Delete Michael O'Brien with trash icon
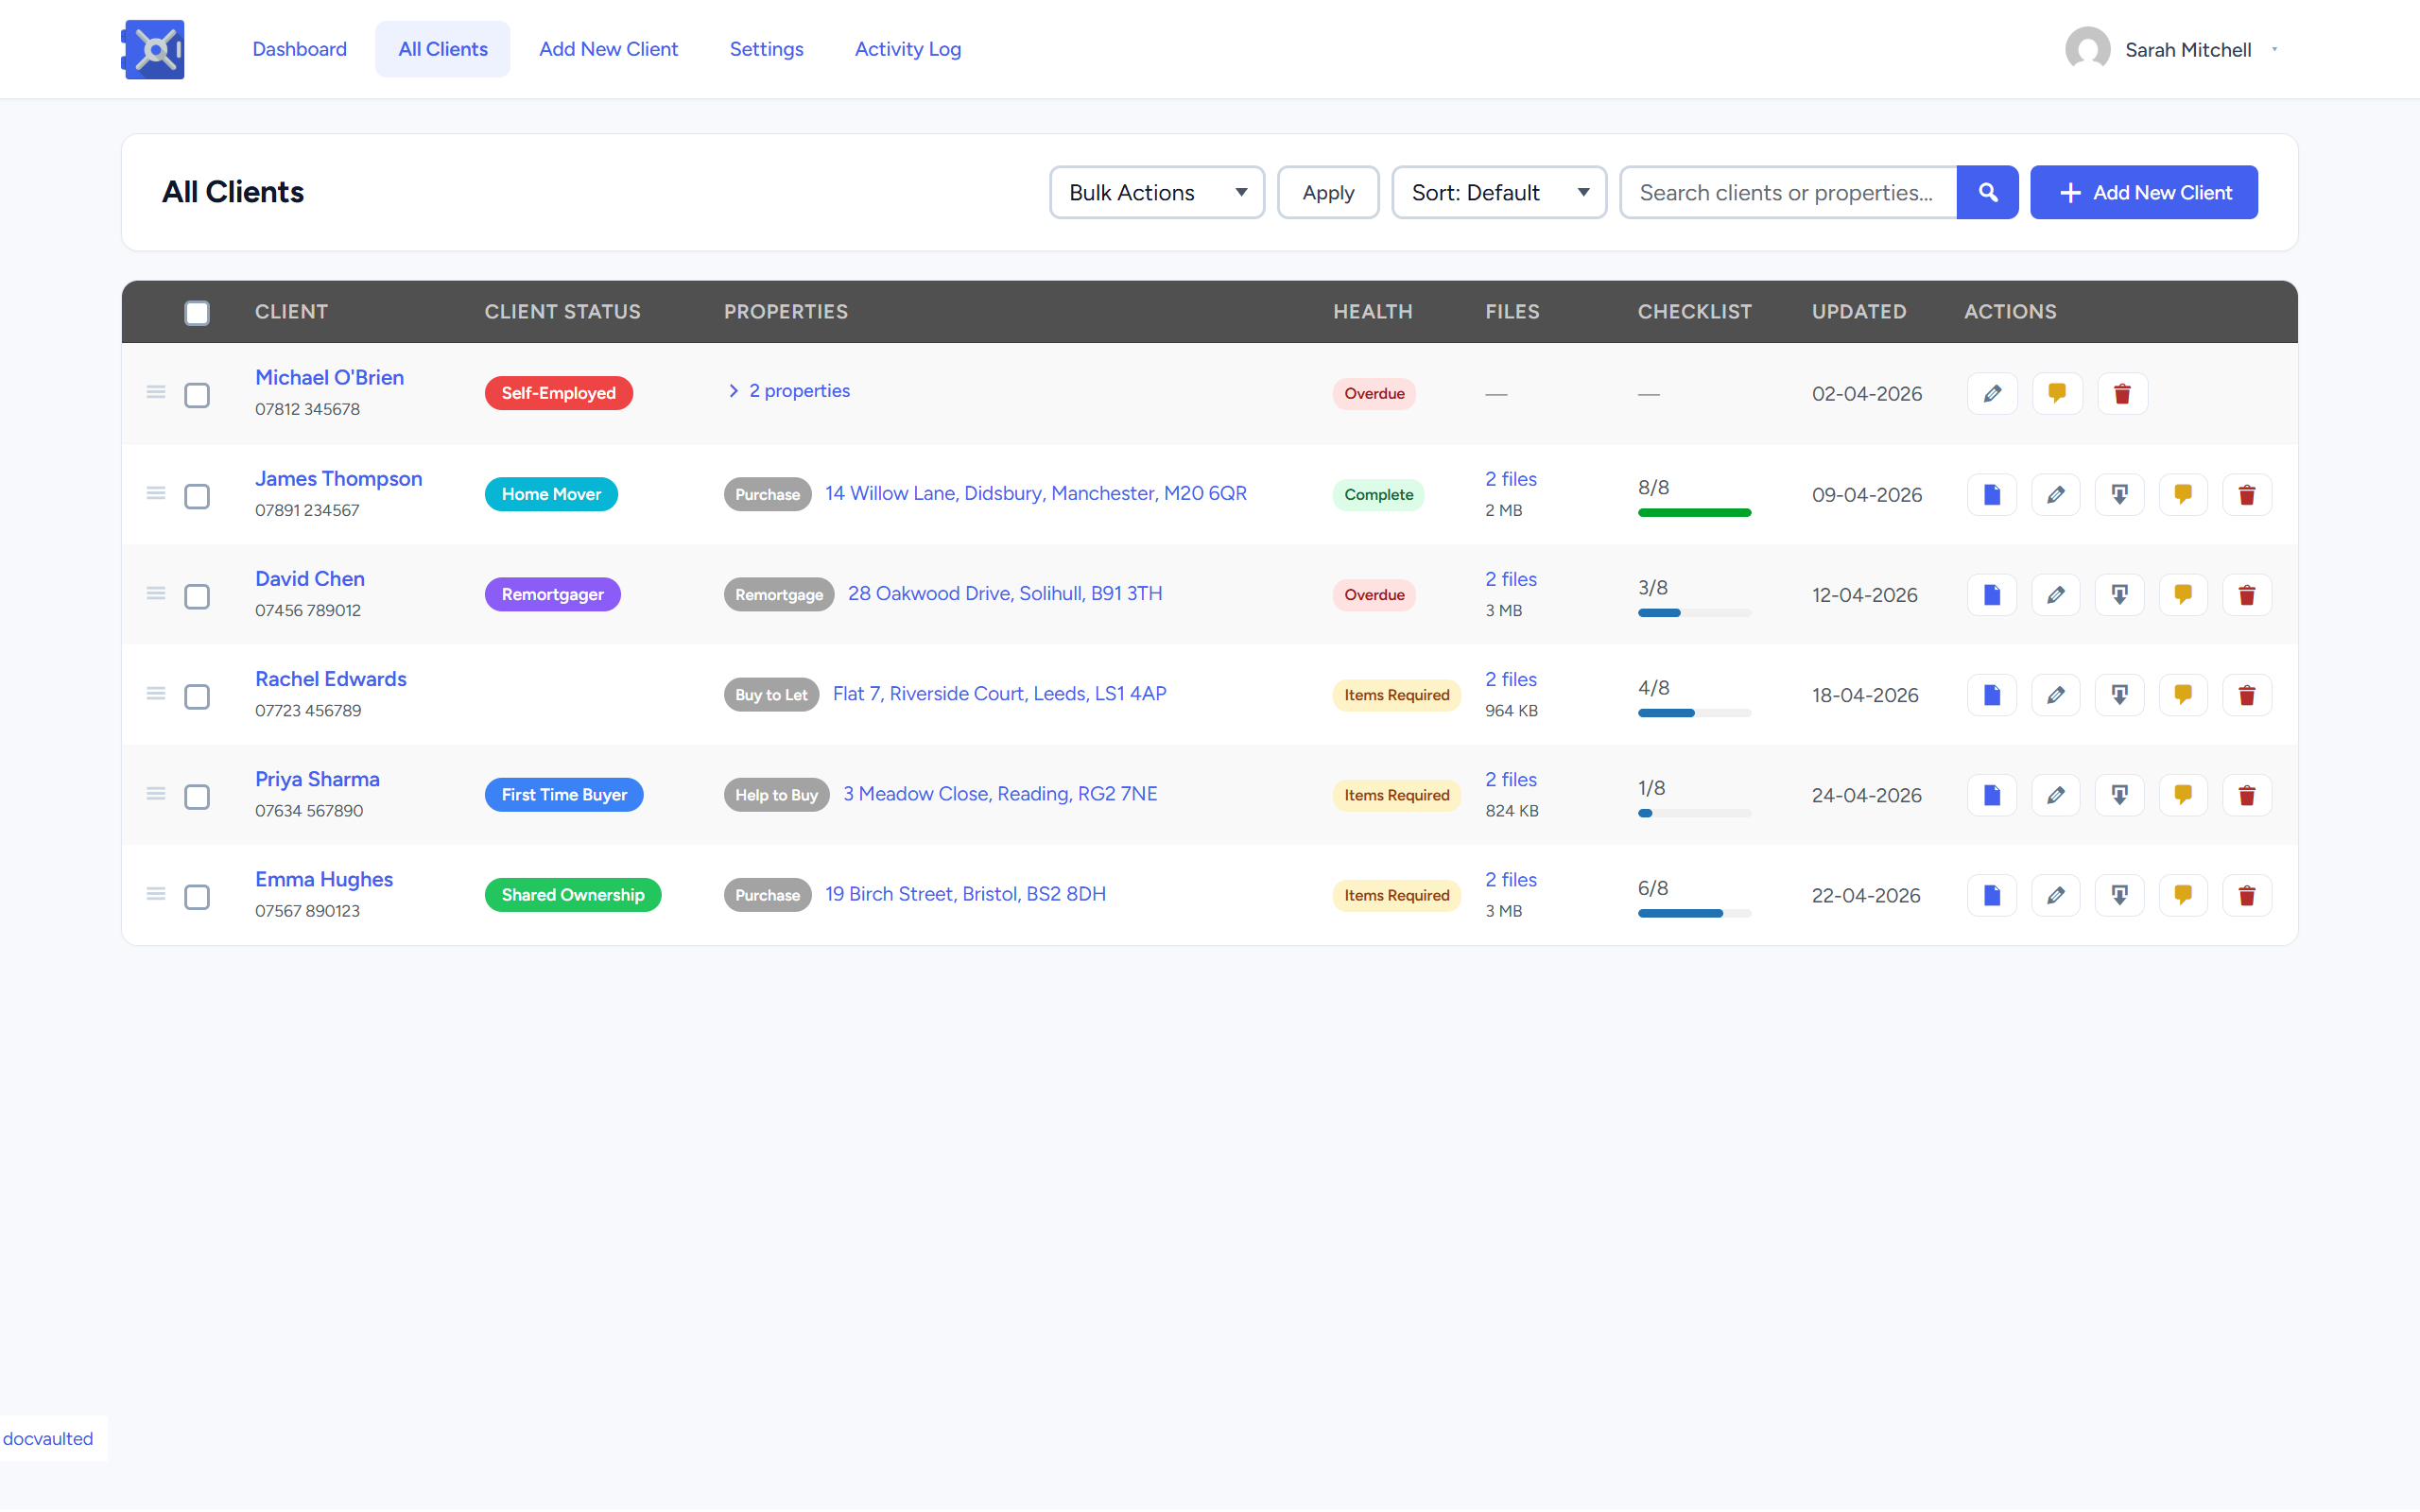This screenshot has width=2420, height=1512. [2121, 393]
